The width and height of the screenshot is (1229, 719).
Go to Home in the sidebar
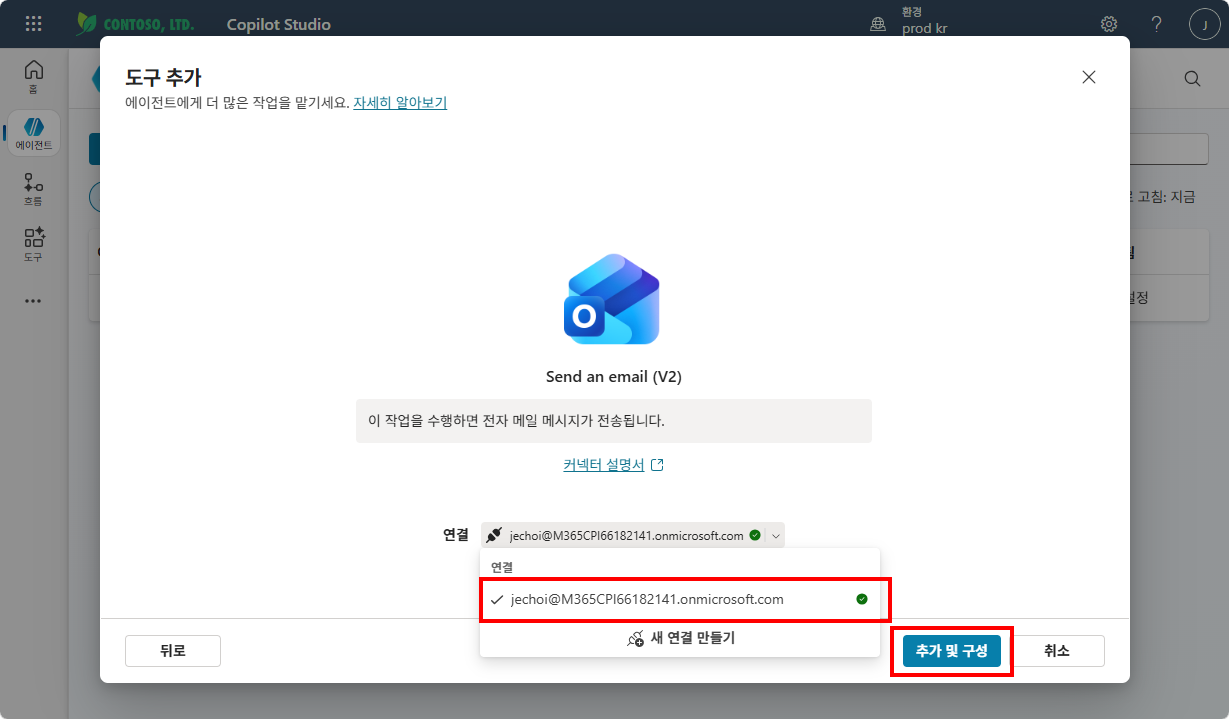tap(34, 76)
